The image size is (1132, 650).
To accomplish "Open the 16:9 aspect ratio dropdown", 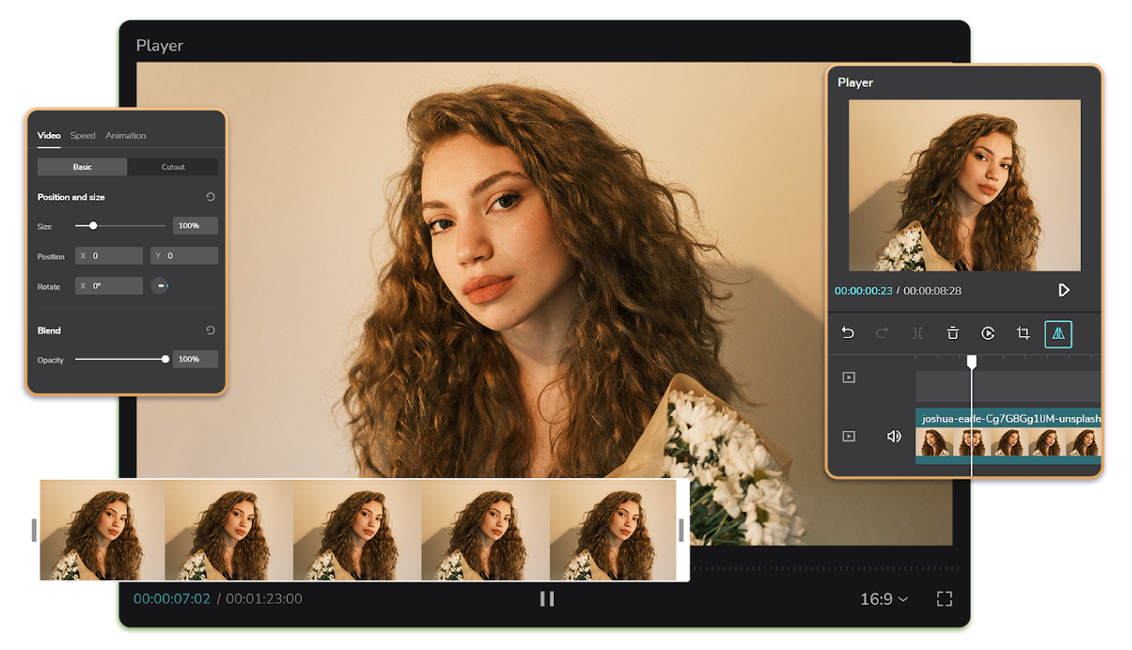I will [884, 599].
